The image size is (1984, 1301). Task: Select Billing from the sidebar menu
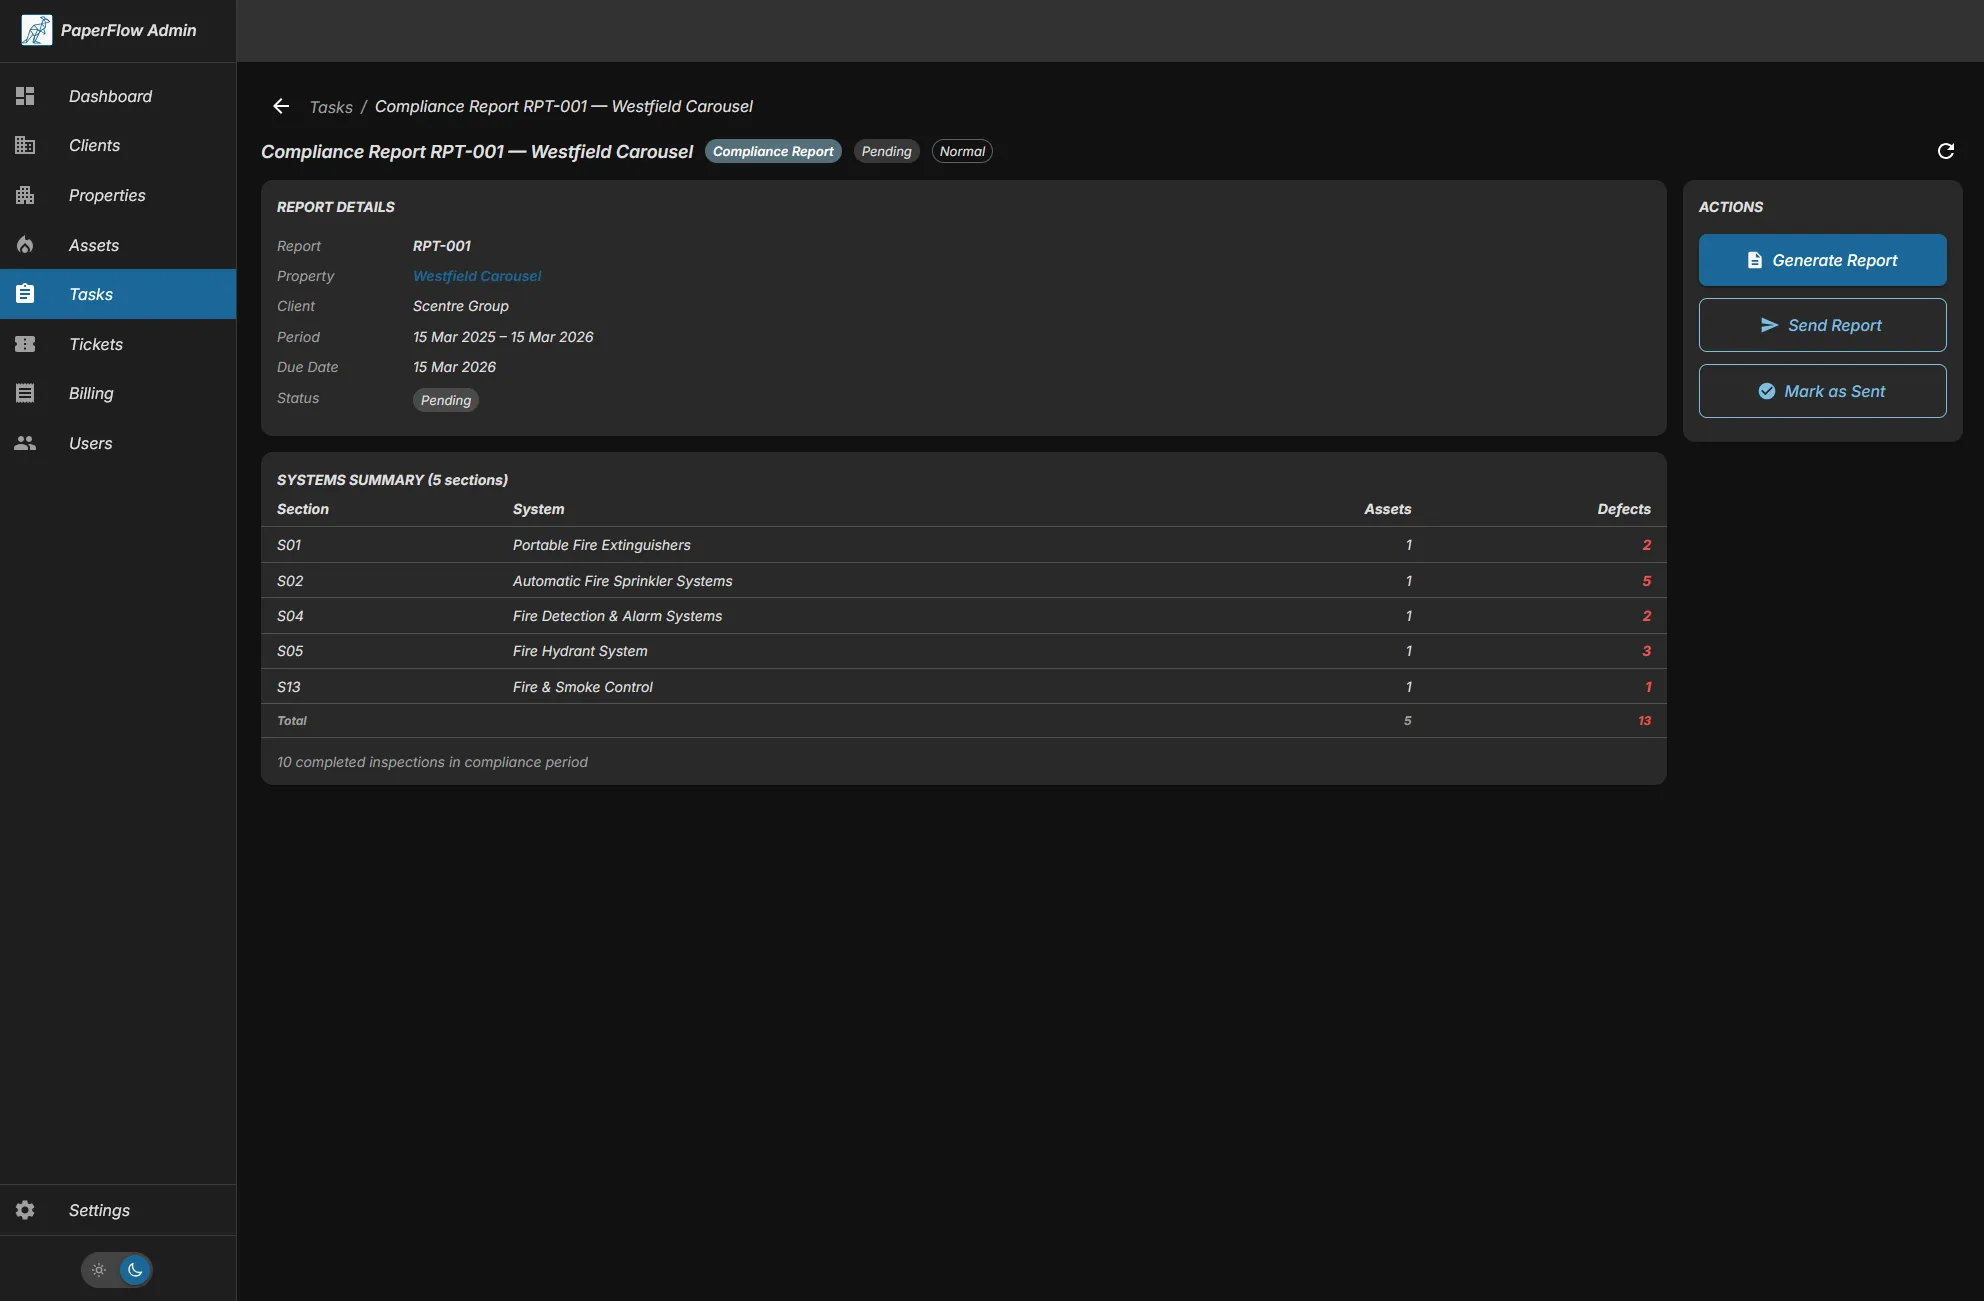[91, 393]
